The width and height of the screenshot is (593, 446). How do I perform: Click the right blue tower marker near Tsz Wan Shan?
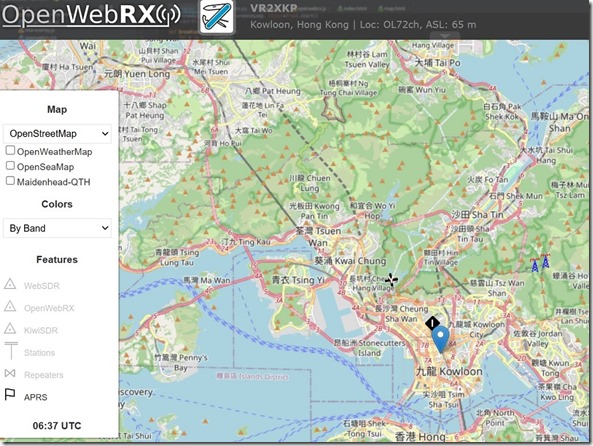[545, 262]
